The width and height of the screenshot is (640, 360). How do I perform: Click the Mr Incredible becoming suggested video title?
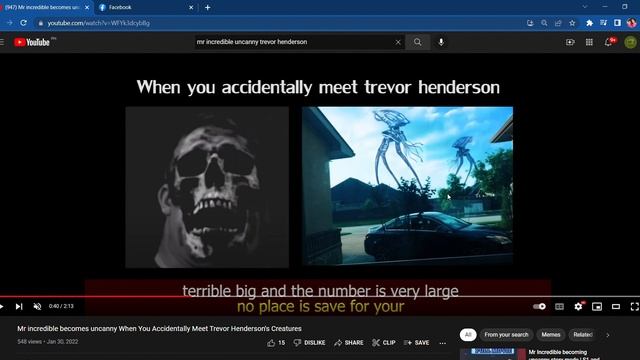pos(564,355)
